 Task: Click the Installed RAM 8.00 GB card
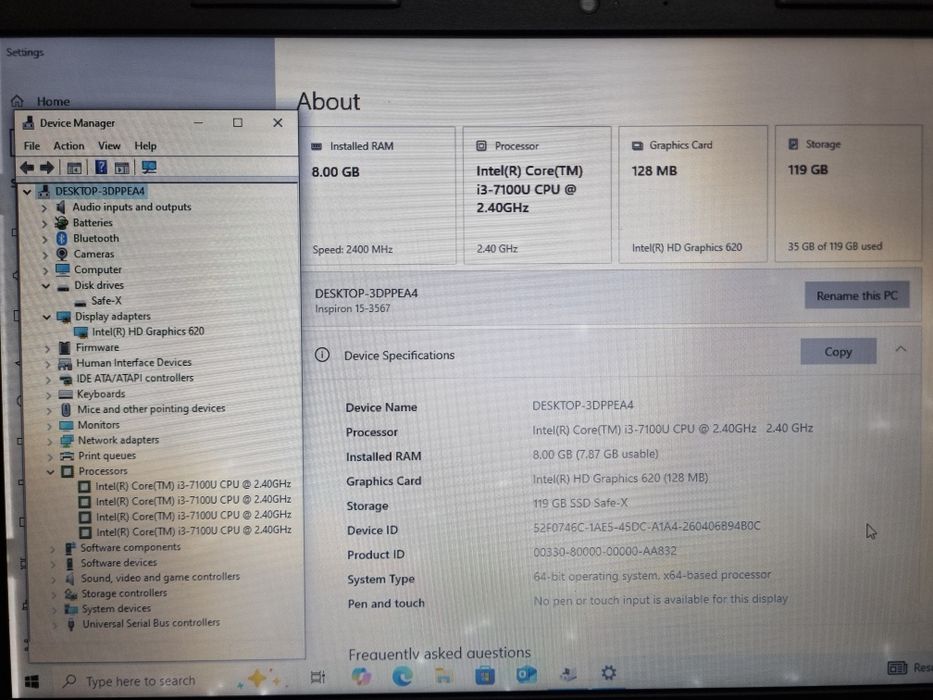(378, 195)
